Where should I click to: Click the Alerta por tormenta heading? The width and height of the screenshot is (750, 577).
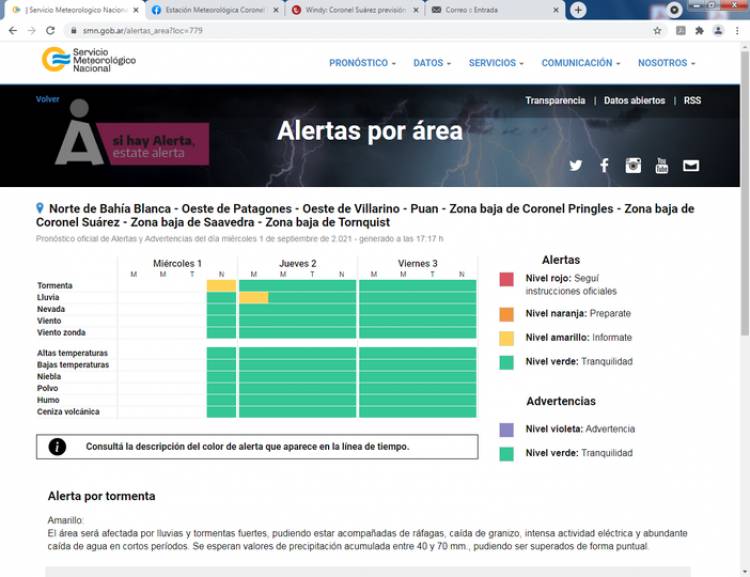[101, 496]
